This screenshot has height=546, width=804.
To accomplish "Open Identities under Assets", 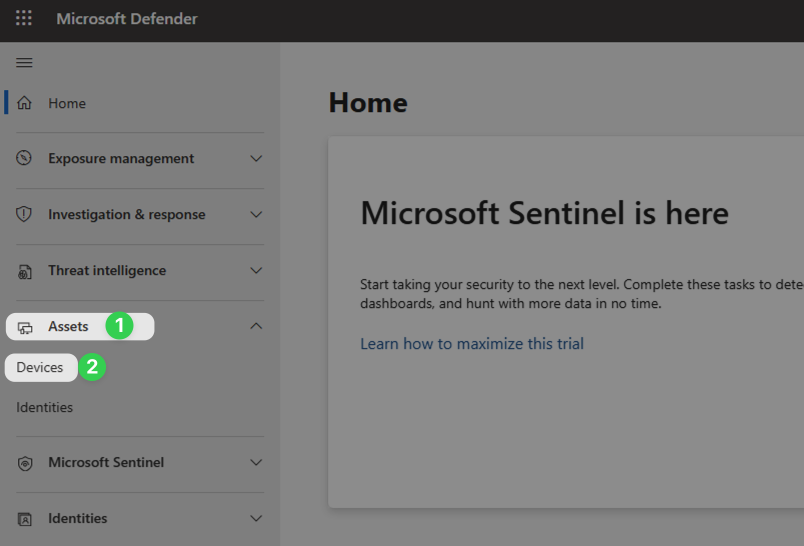I will [x=45, y=408].
